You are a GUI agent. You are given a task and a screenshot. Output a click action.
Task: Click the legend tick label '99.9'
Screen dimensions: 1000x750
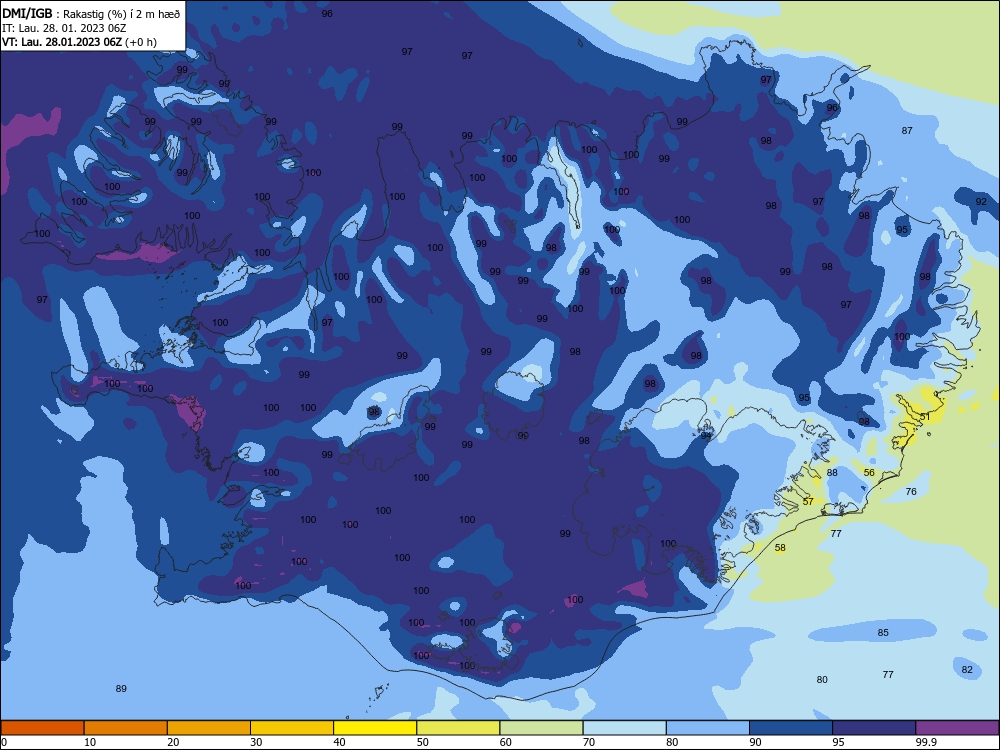[x=926, y=742]
